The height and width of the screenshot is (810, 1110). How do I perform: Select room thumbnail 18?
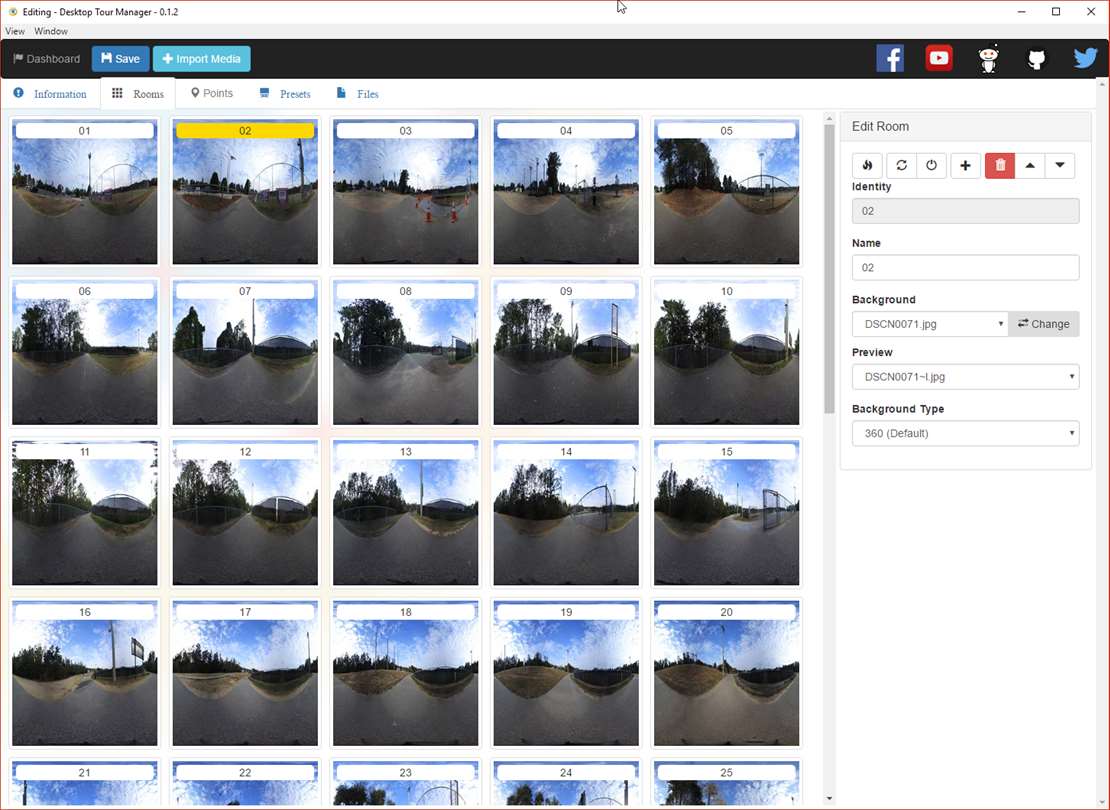(x=406, y=673)
